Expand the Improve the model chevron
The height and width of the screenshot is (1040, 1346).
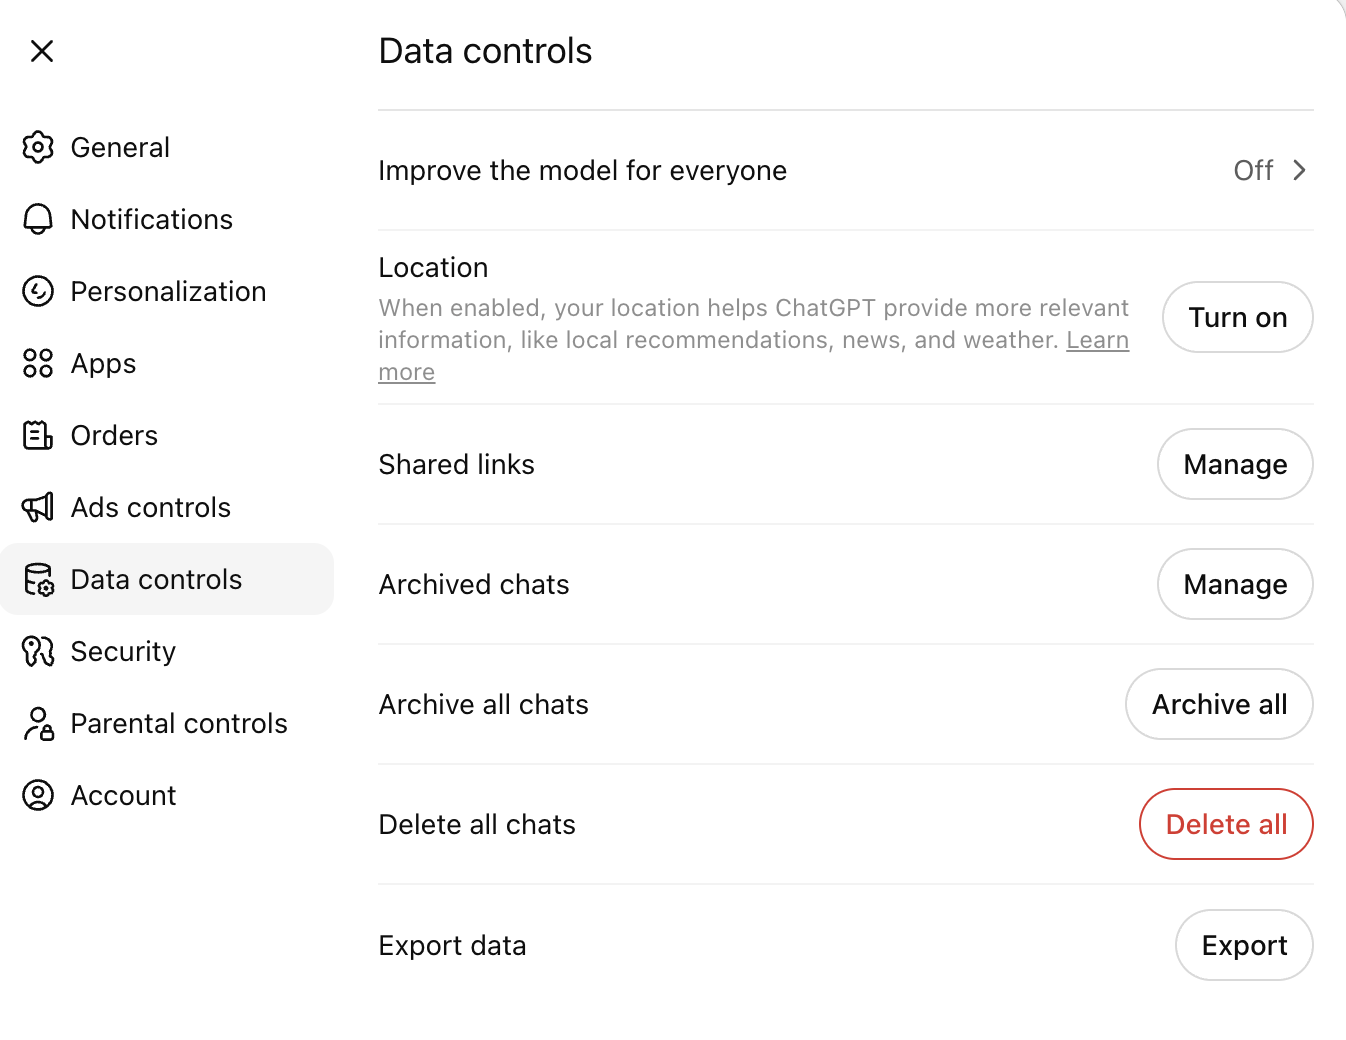coord(1299,170)
